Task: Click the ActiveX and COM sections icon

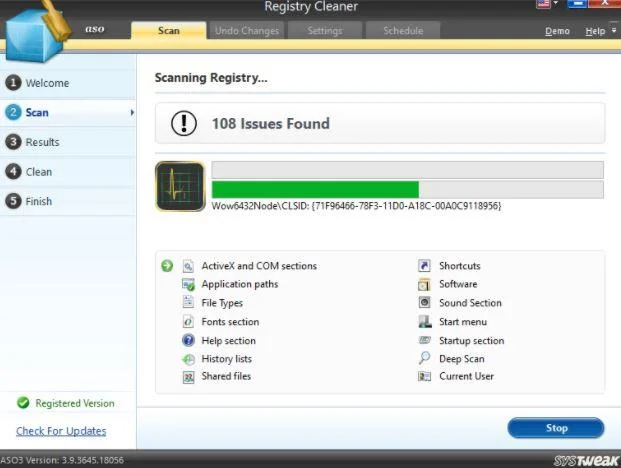Action: (188, 266)
